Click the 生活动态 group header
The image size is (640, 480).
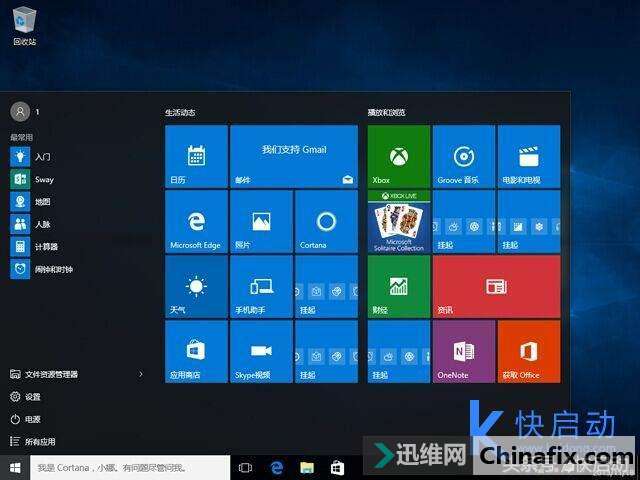180,112
